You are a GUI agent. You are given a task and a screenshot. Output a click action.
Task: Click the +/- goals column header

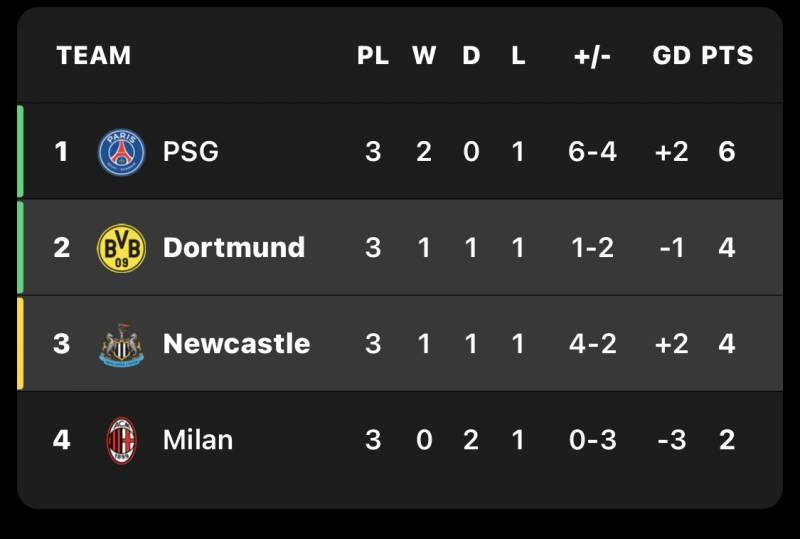(x=593, y=56)
